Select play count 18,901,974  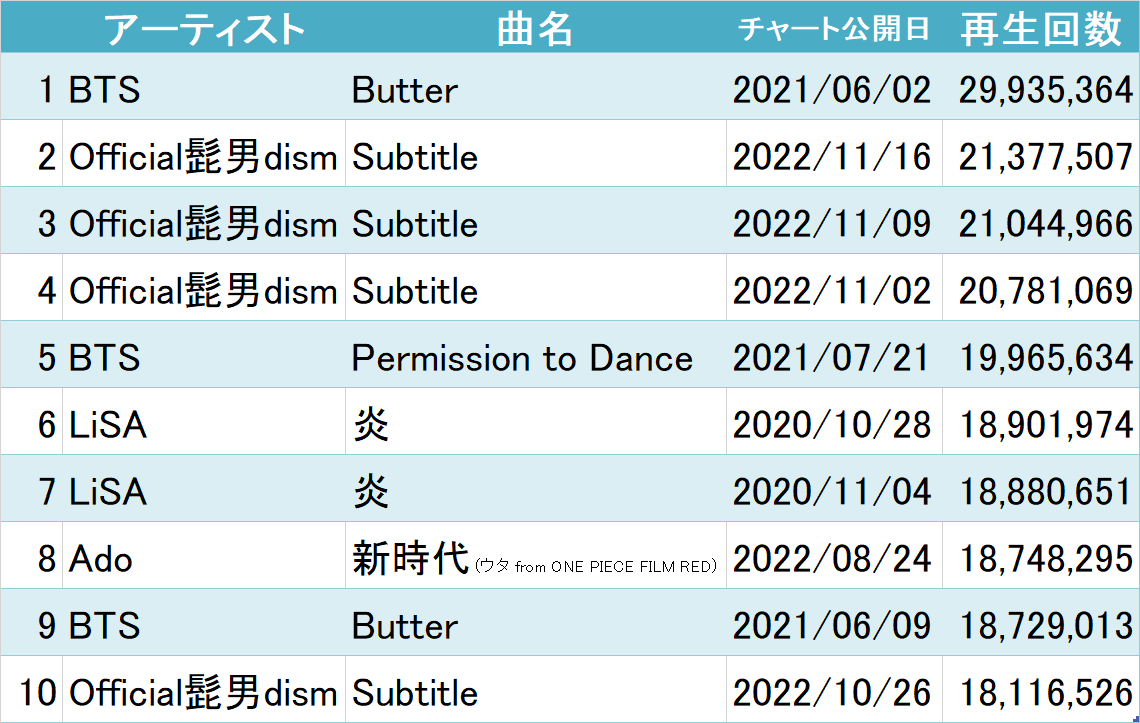1045,425
